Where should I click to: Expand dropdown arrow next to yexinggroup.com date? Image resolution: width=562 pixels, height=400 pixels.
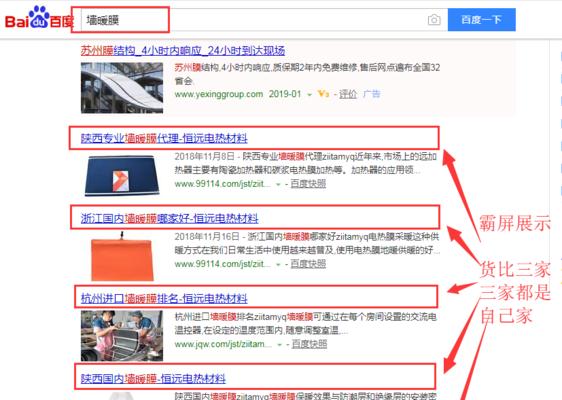click(x=309, y=95)
